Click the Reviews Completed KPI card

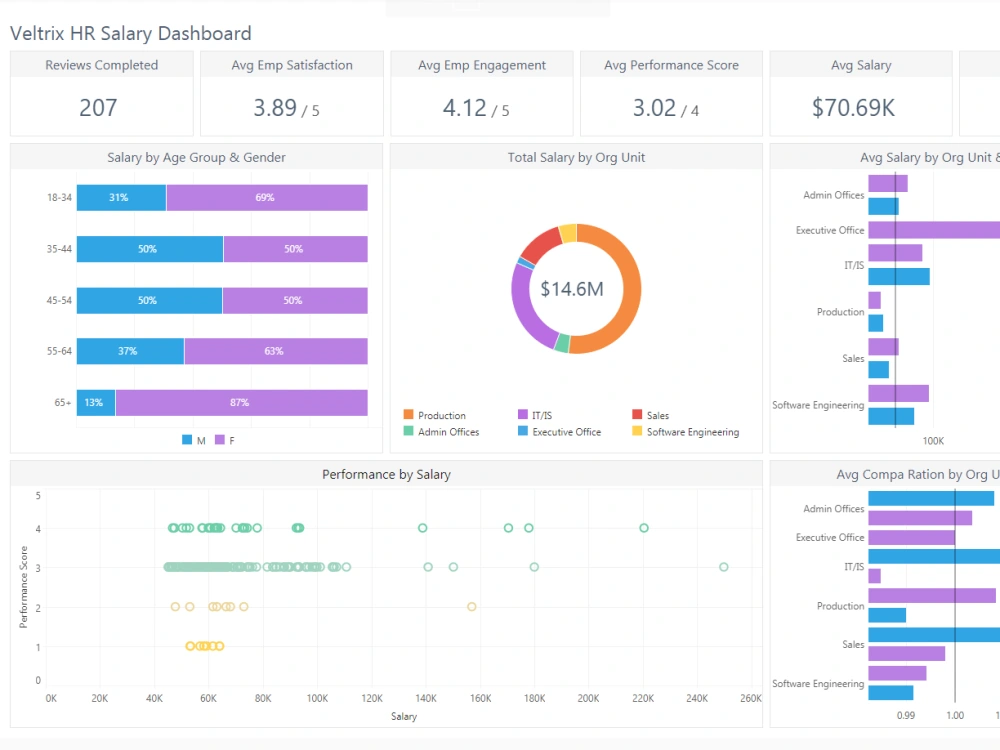pos(101,93)
